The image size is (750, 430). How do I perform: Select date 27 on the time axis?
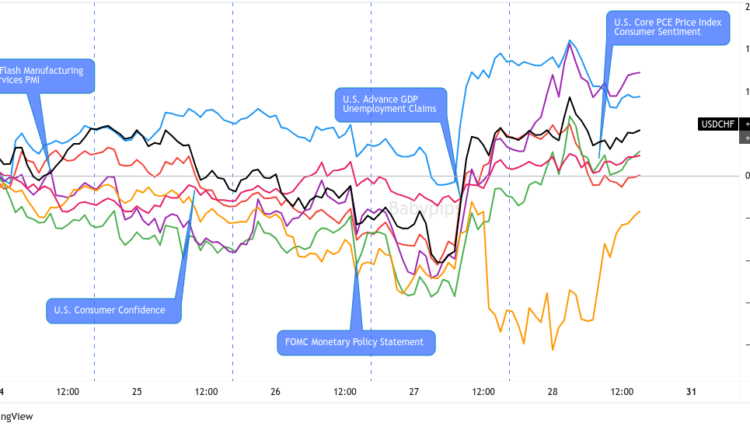414,392
